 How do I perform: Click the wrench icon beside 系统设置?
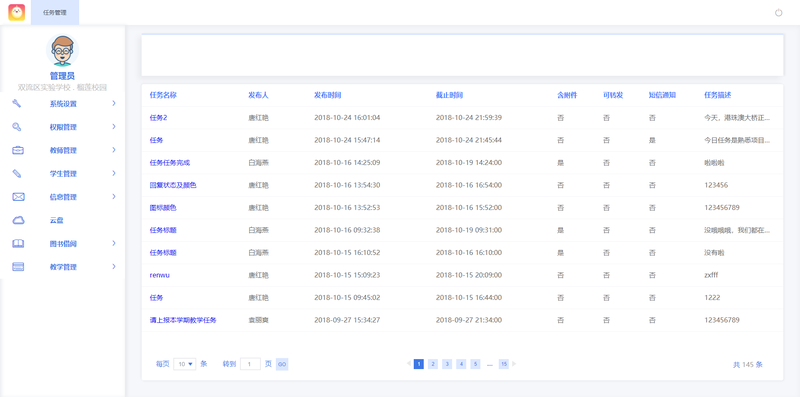point(17,104)
